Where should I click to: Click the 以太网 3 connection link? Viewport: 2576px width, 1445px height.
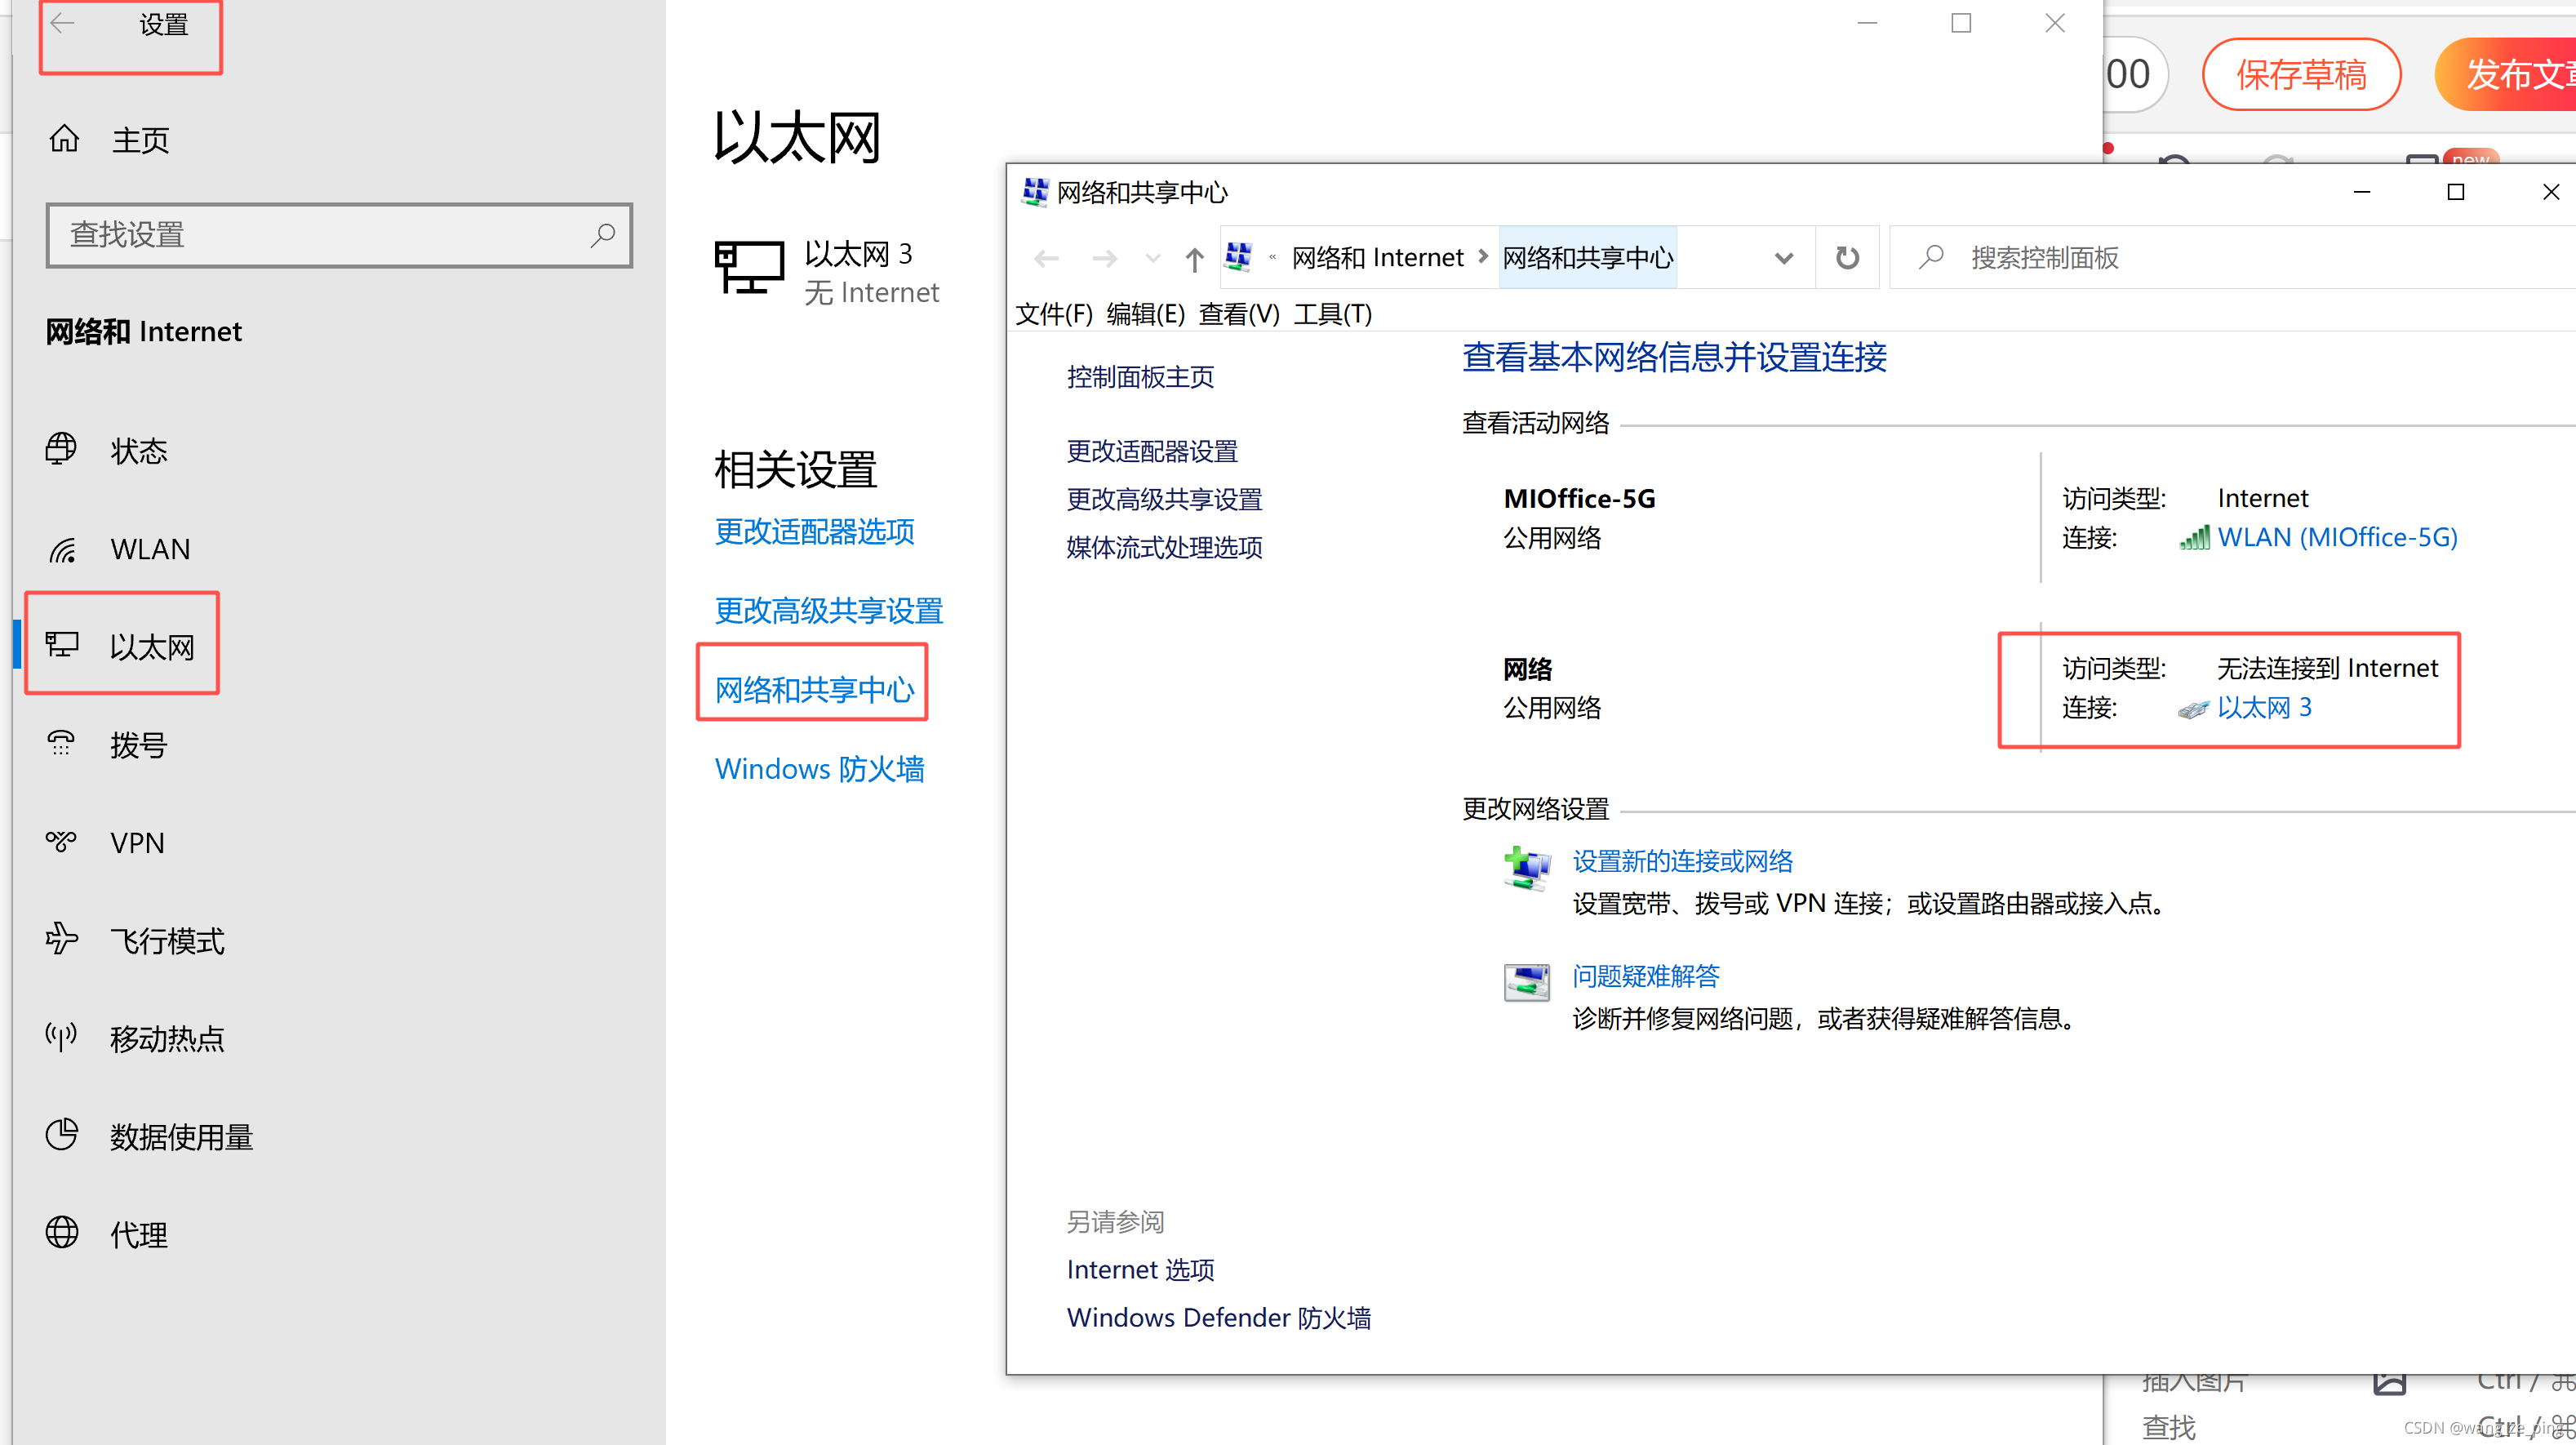(2263, 708)
